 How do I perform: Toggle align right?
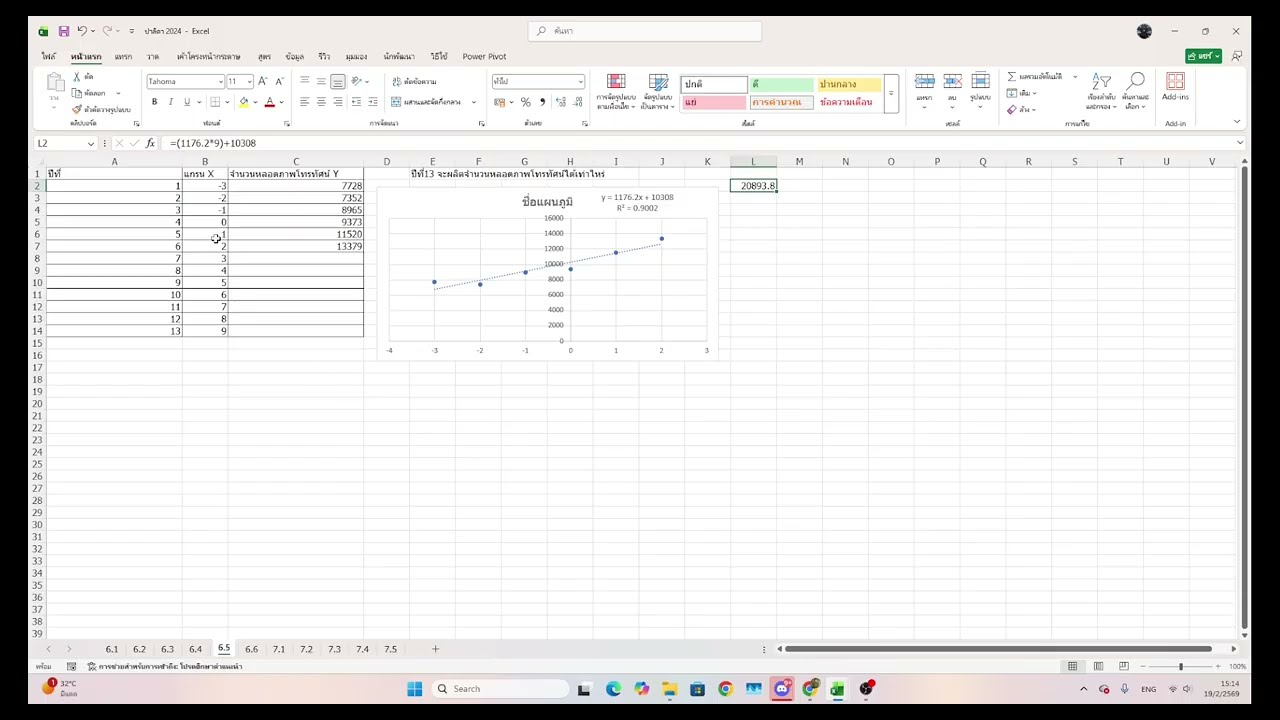pos(338,102)
